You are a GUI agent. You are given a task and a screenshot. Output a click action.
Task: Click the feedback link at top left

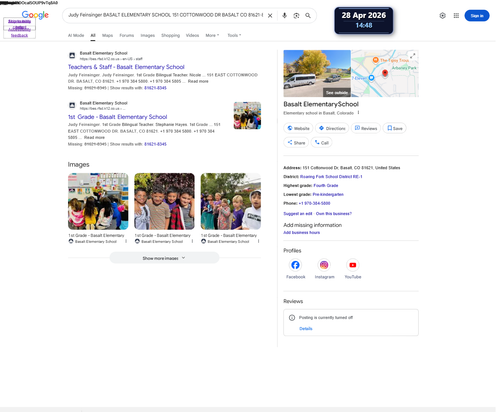pyautogui.click(x=19, y=35)
